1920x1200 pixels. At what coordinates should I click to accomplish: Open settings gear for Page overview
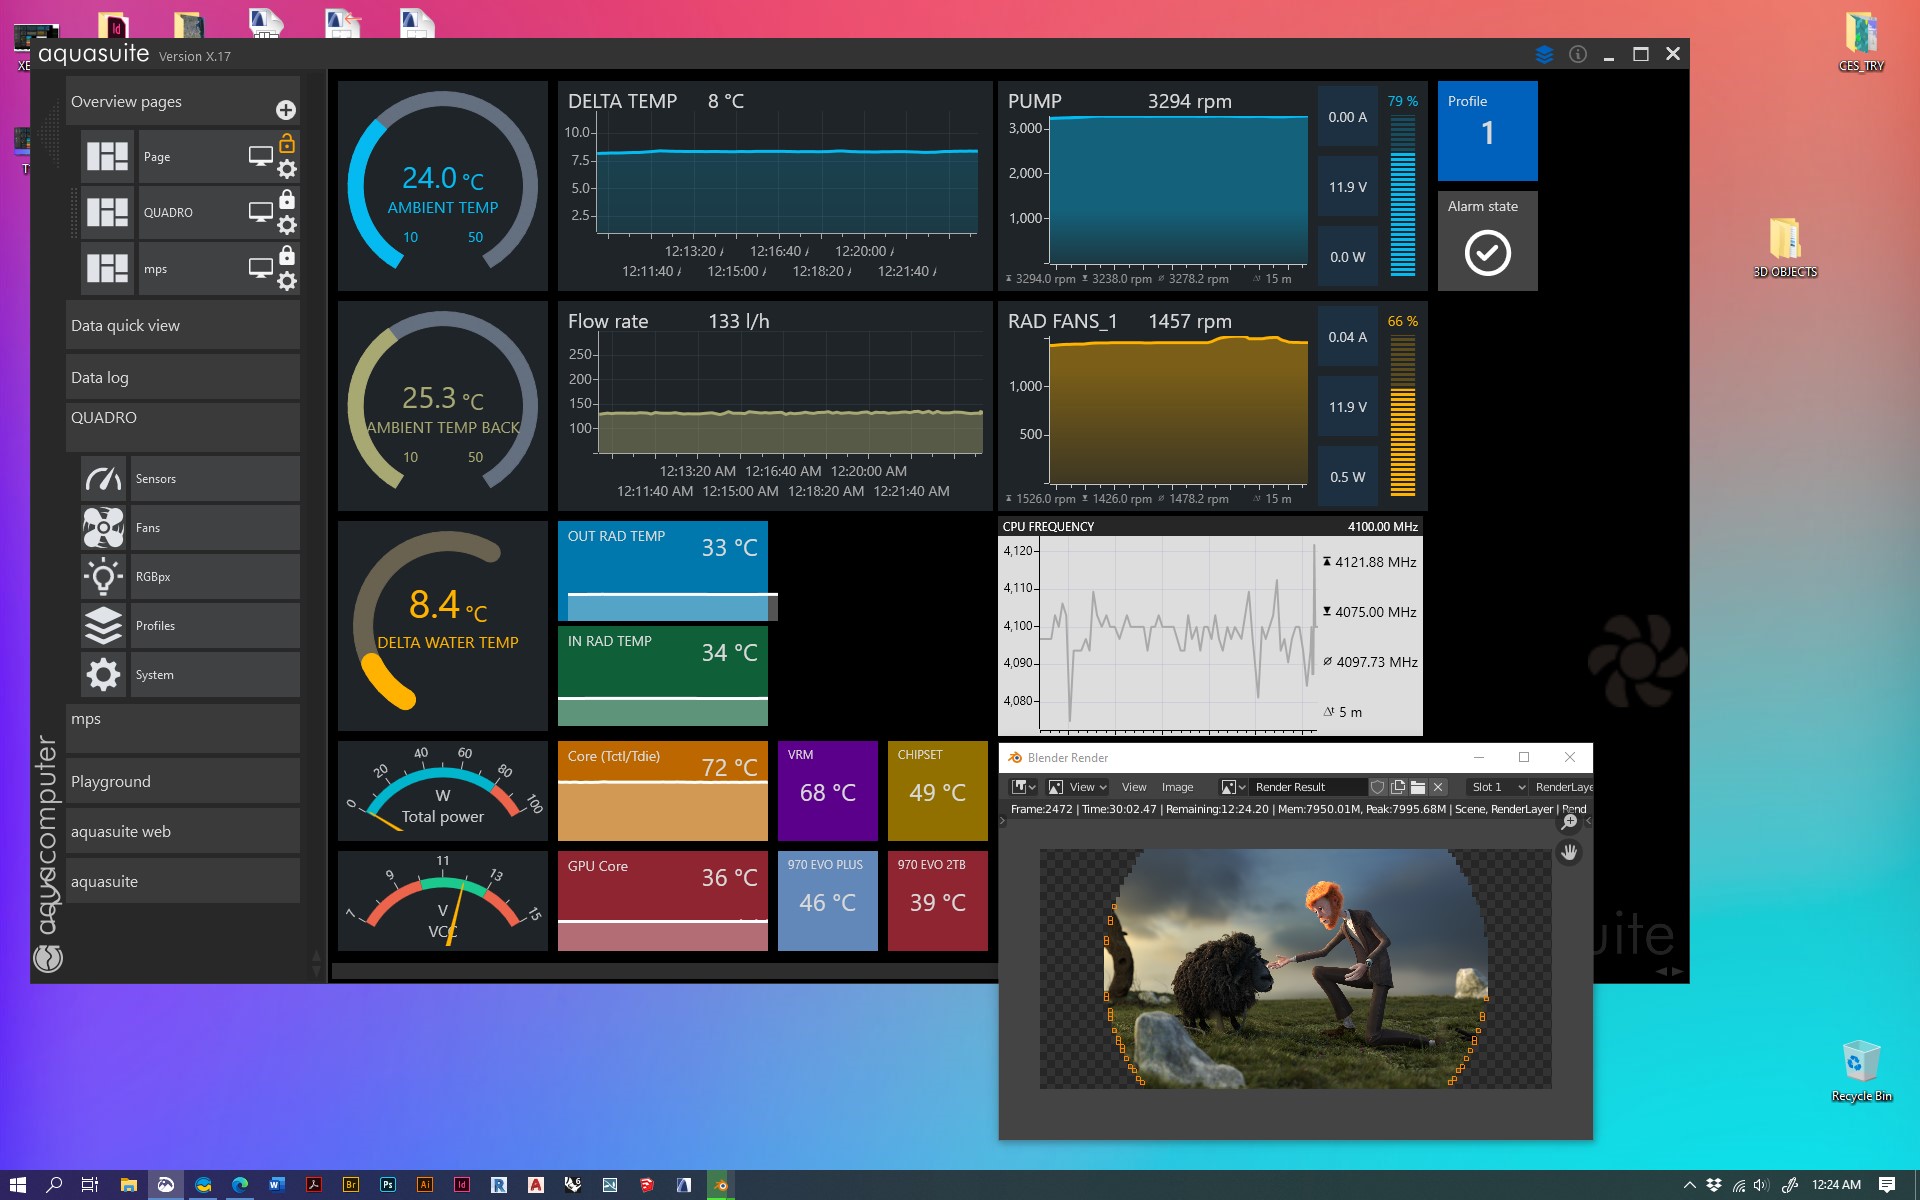click(x=287, y=169)
